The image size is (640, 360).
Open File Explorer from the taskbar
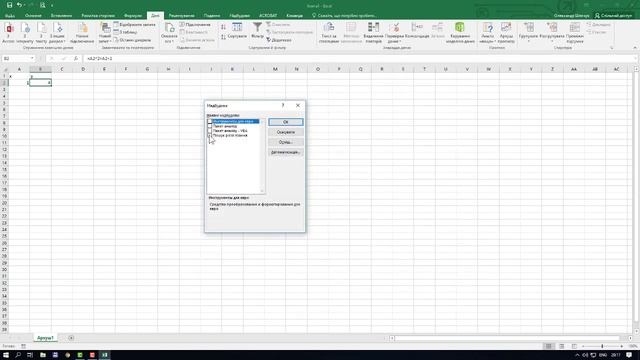click(x=42, y=355)
